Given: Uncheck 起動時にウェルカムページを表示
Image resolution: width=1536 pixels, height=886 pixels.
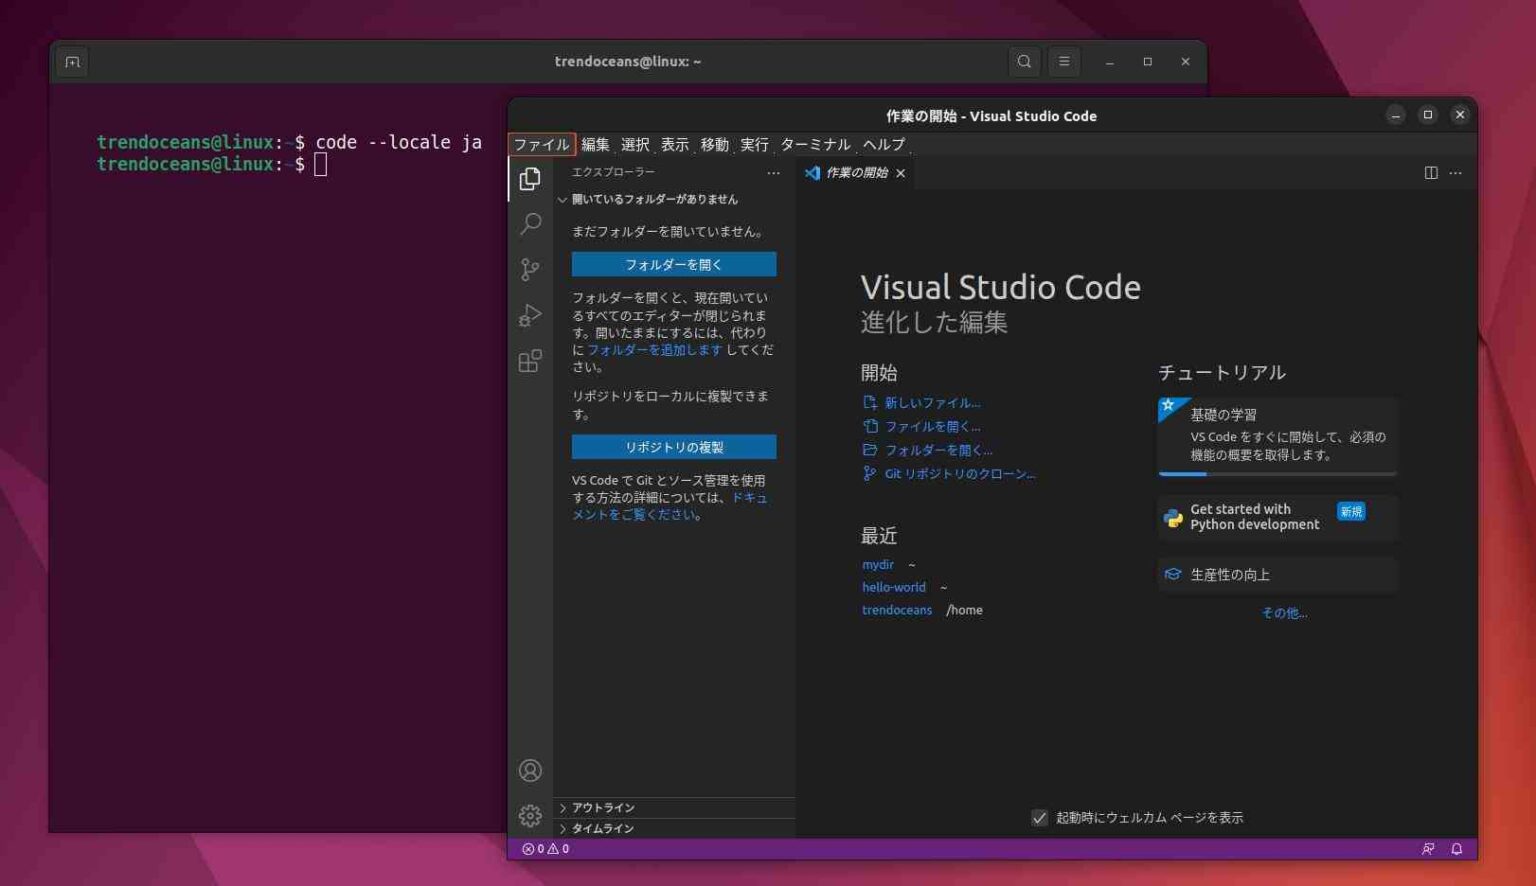Looking at the screenshot, I should click(1041, 817).
